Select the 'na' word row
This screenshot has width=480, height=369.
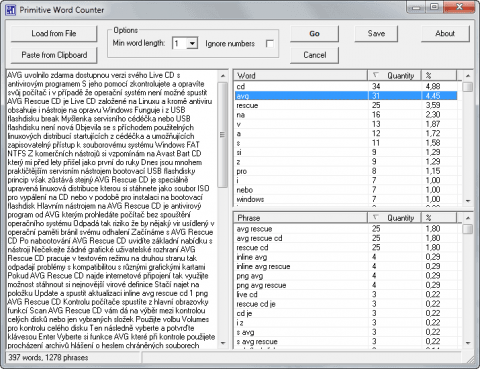[346, 115]
